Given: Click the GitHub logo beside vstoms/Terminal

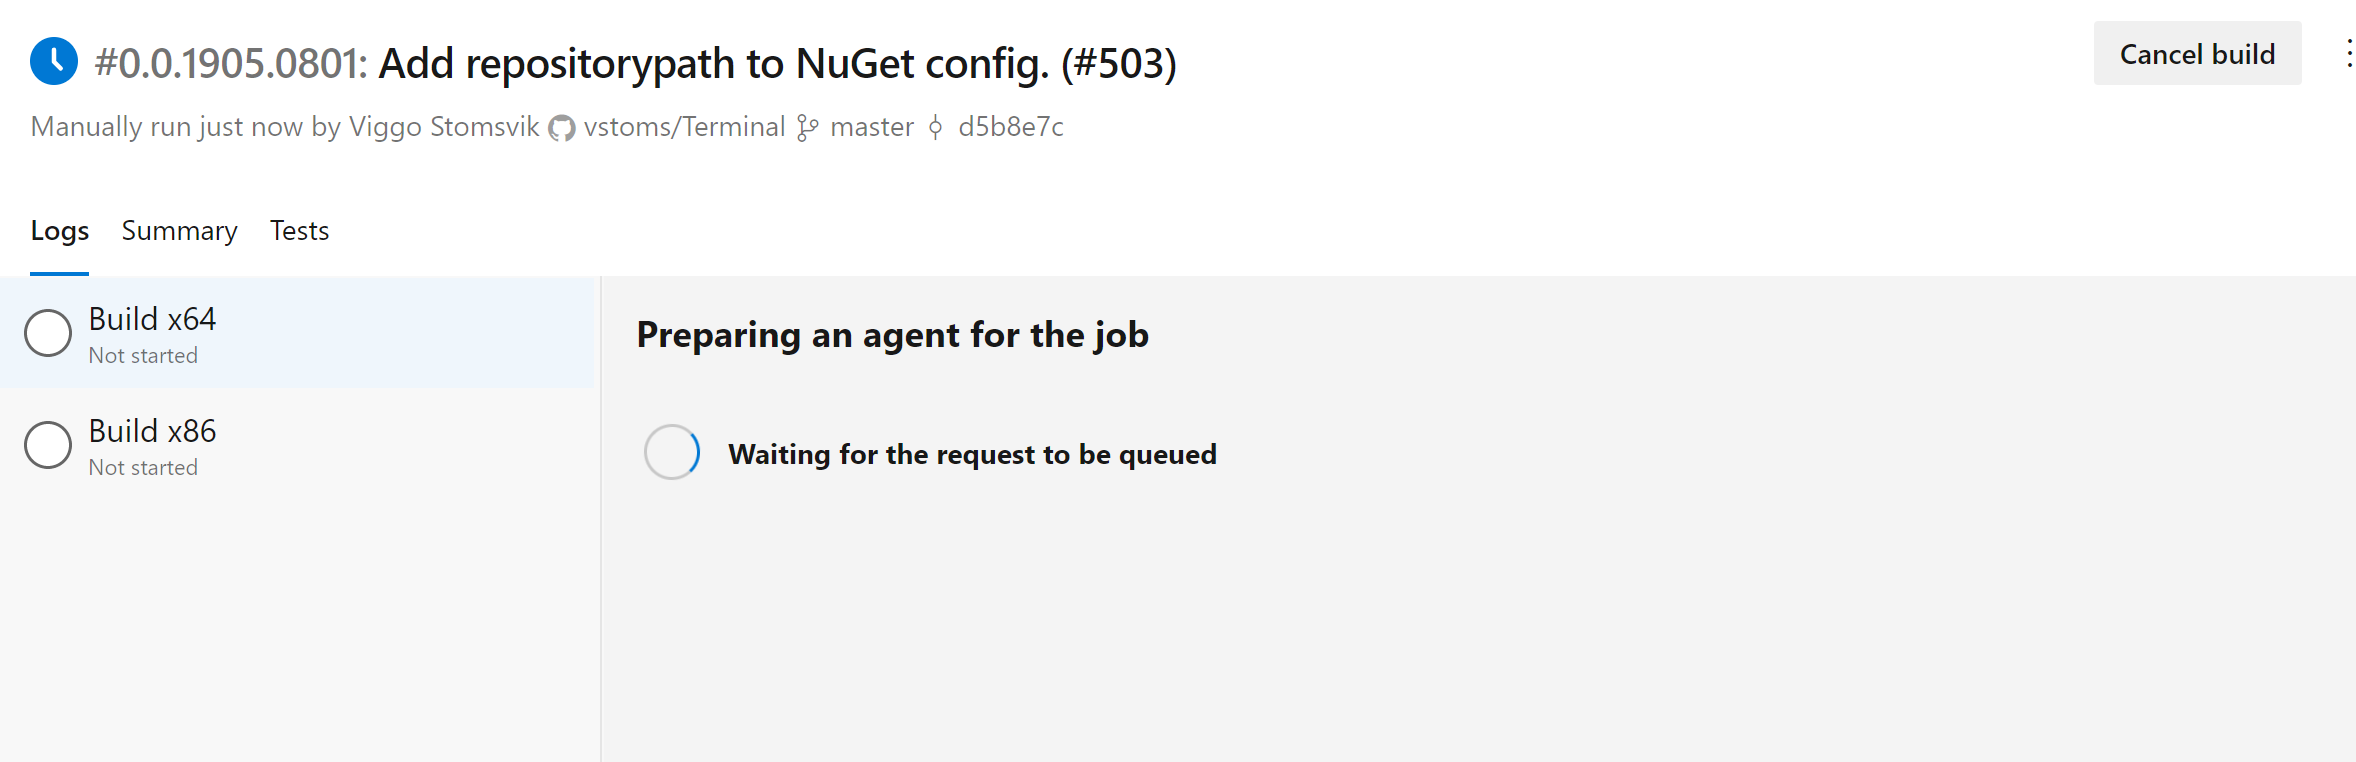Looking at the screenshot, I should [x=562, y=128].
